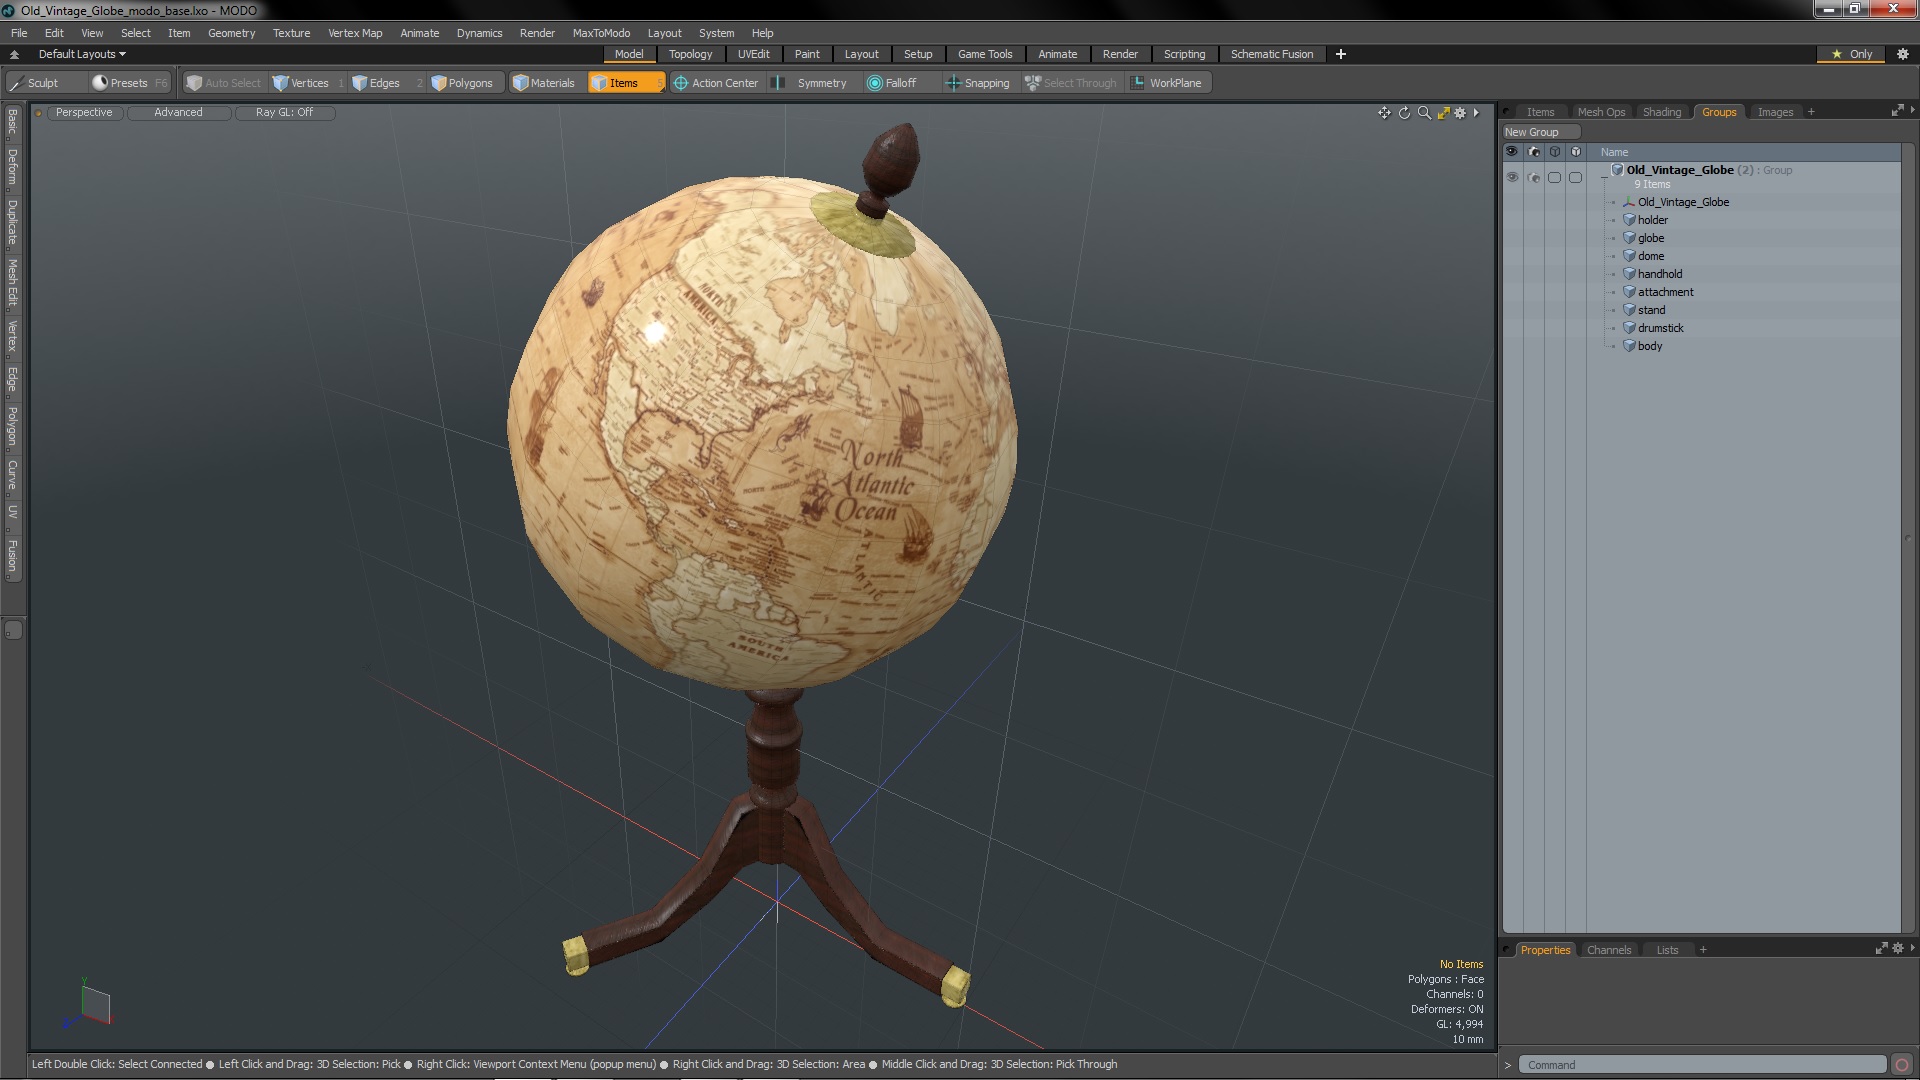Click the Falloff tool icon
1920x1080 pixels.
(x=872, y=83)
